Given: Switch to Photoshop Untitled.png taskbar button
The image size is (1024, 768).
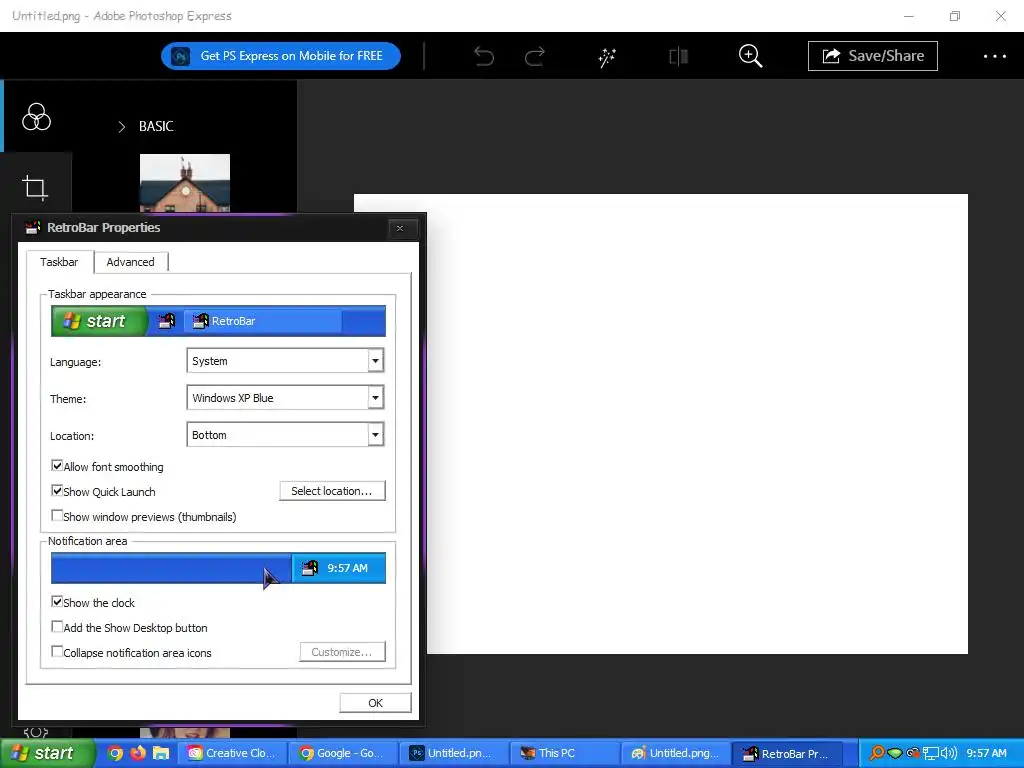Looking at the screenshot, I should click(453, 753).
